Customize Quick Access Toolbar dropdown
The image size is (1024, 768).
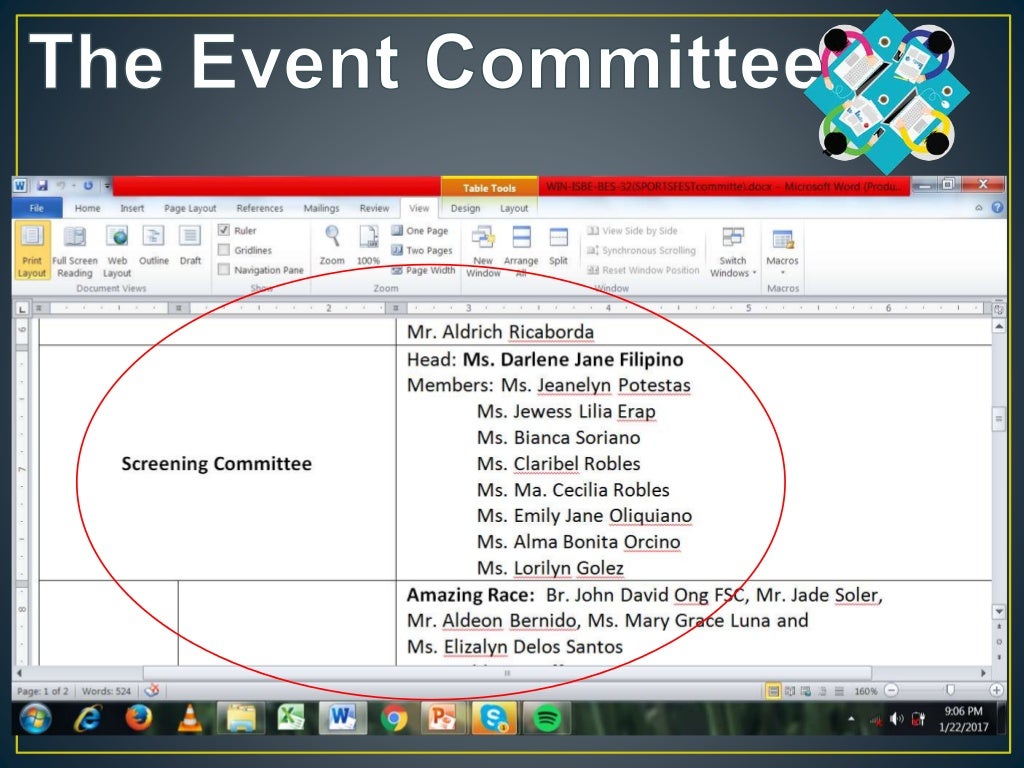[x=107, y=186]
